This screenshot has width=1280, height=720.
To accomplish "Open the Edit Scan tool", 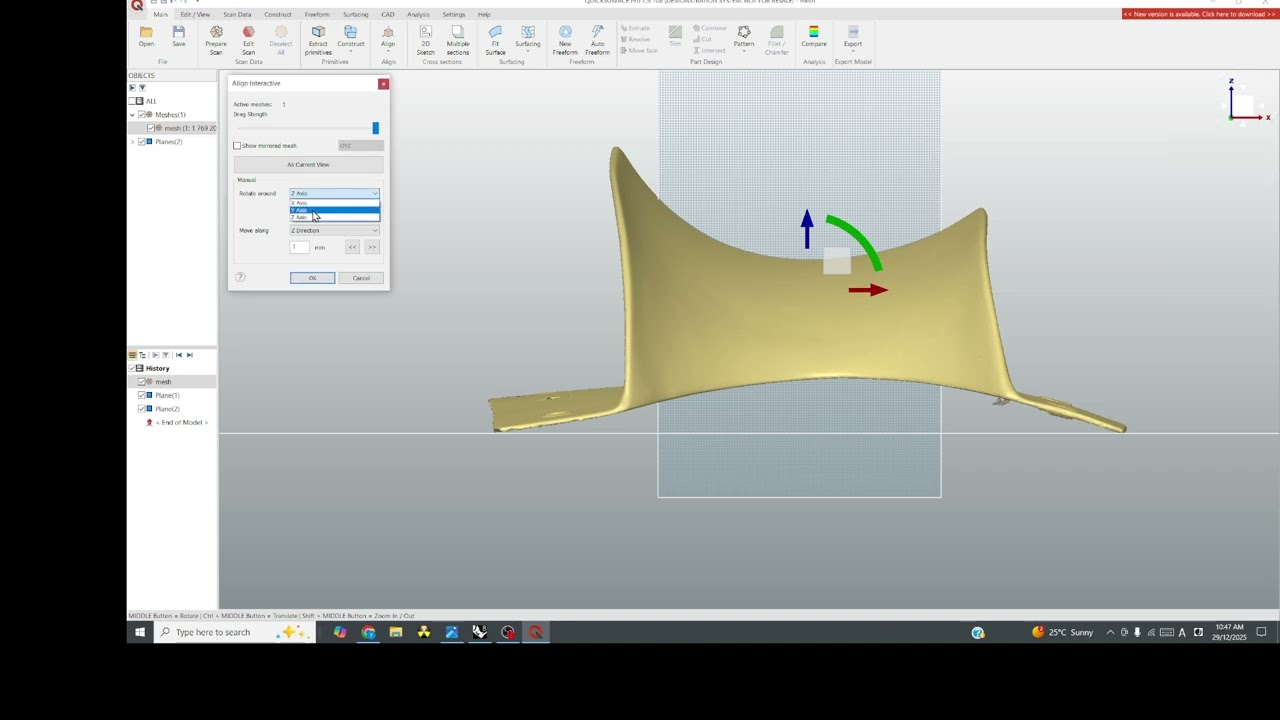I will tap(248, 40).
